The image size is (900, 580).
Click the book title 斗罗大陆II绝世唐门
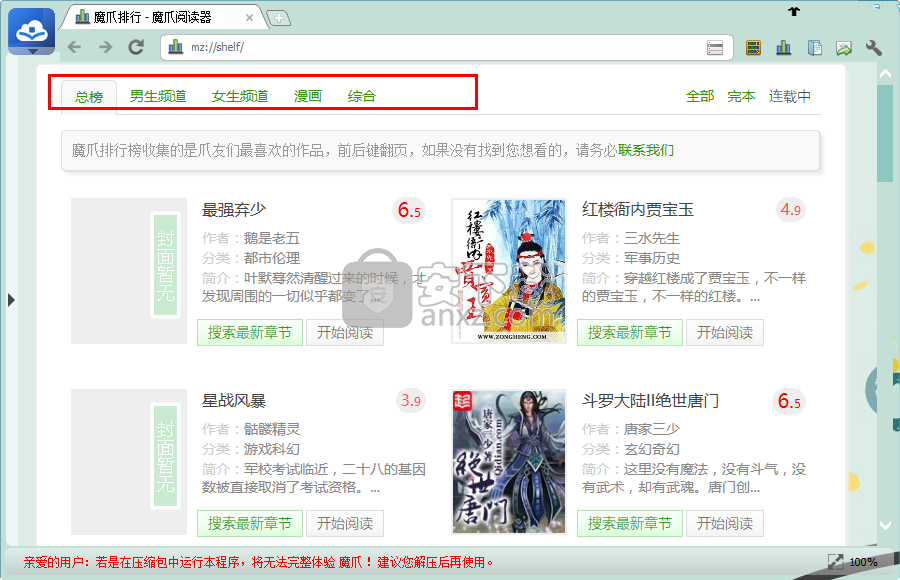650,400
